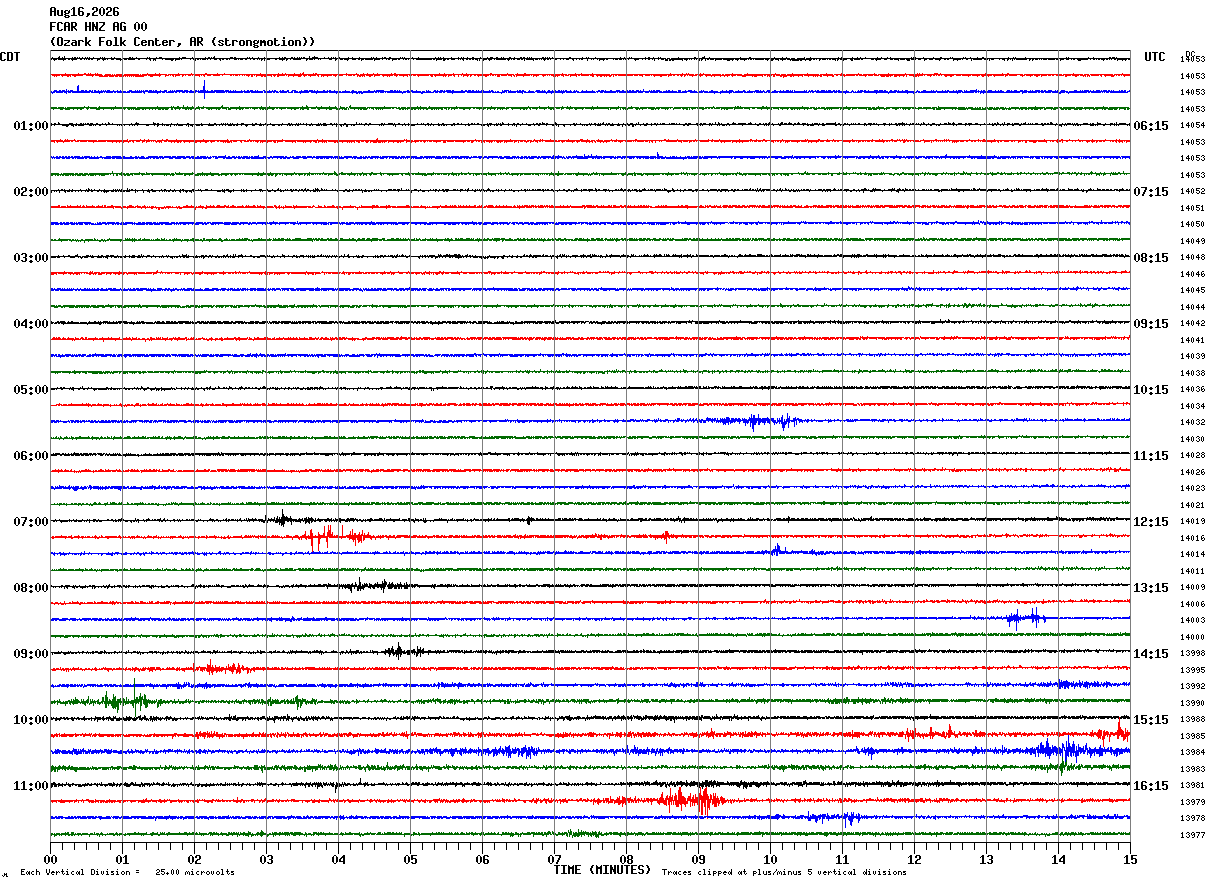
Task: Click the 07:00 CDT hour label
Action: (x=31, y=522)
